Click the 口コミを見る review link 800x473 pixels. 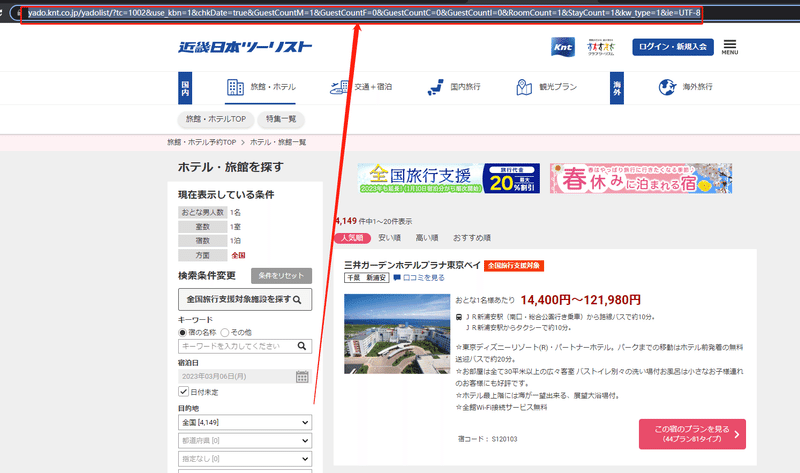[x=419, y=278]
